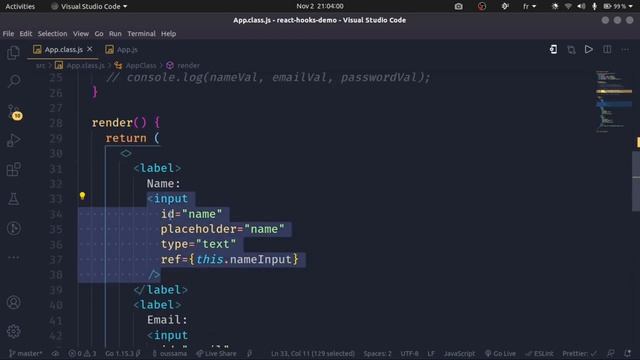Click Activities in the top bar
Viewport: 640px width, 360px height.
coord(20,7)
